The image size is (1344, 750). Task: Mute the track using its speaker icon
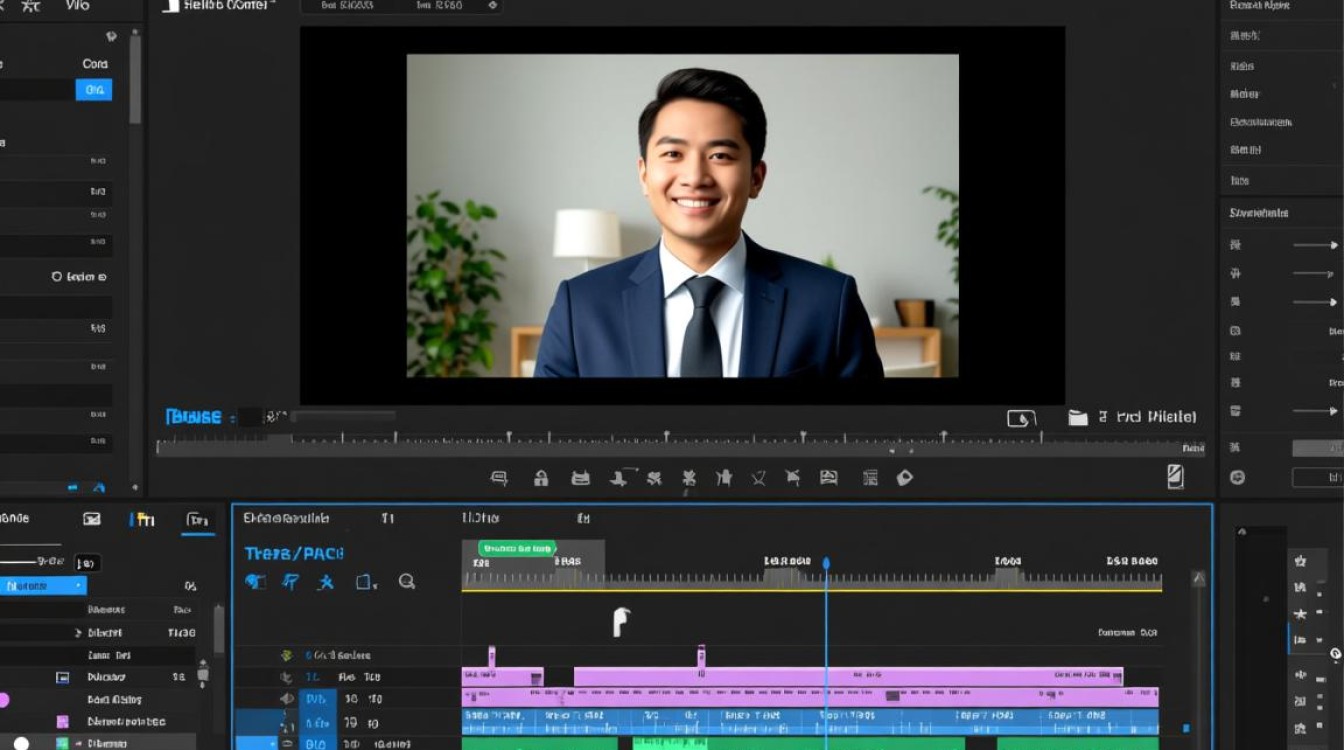(x=287, y=699)
